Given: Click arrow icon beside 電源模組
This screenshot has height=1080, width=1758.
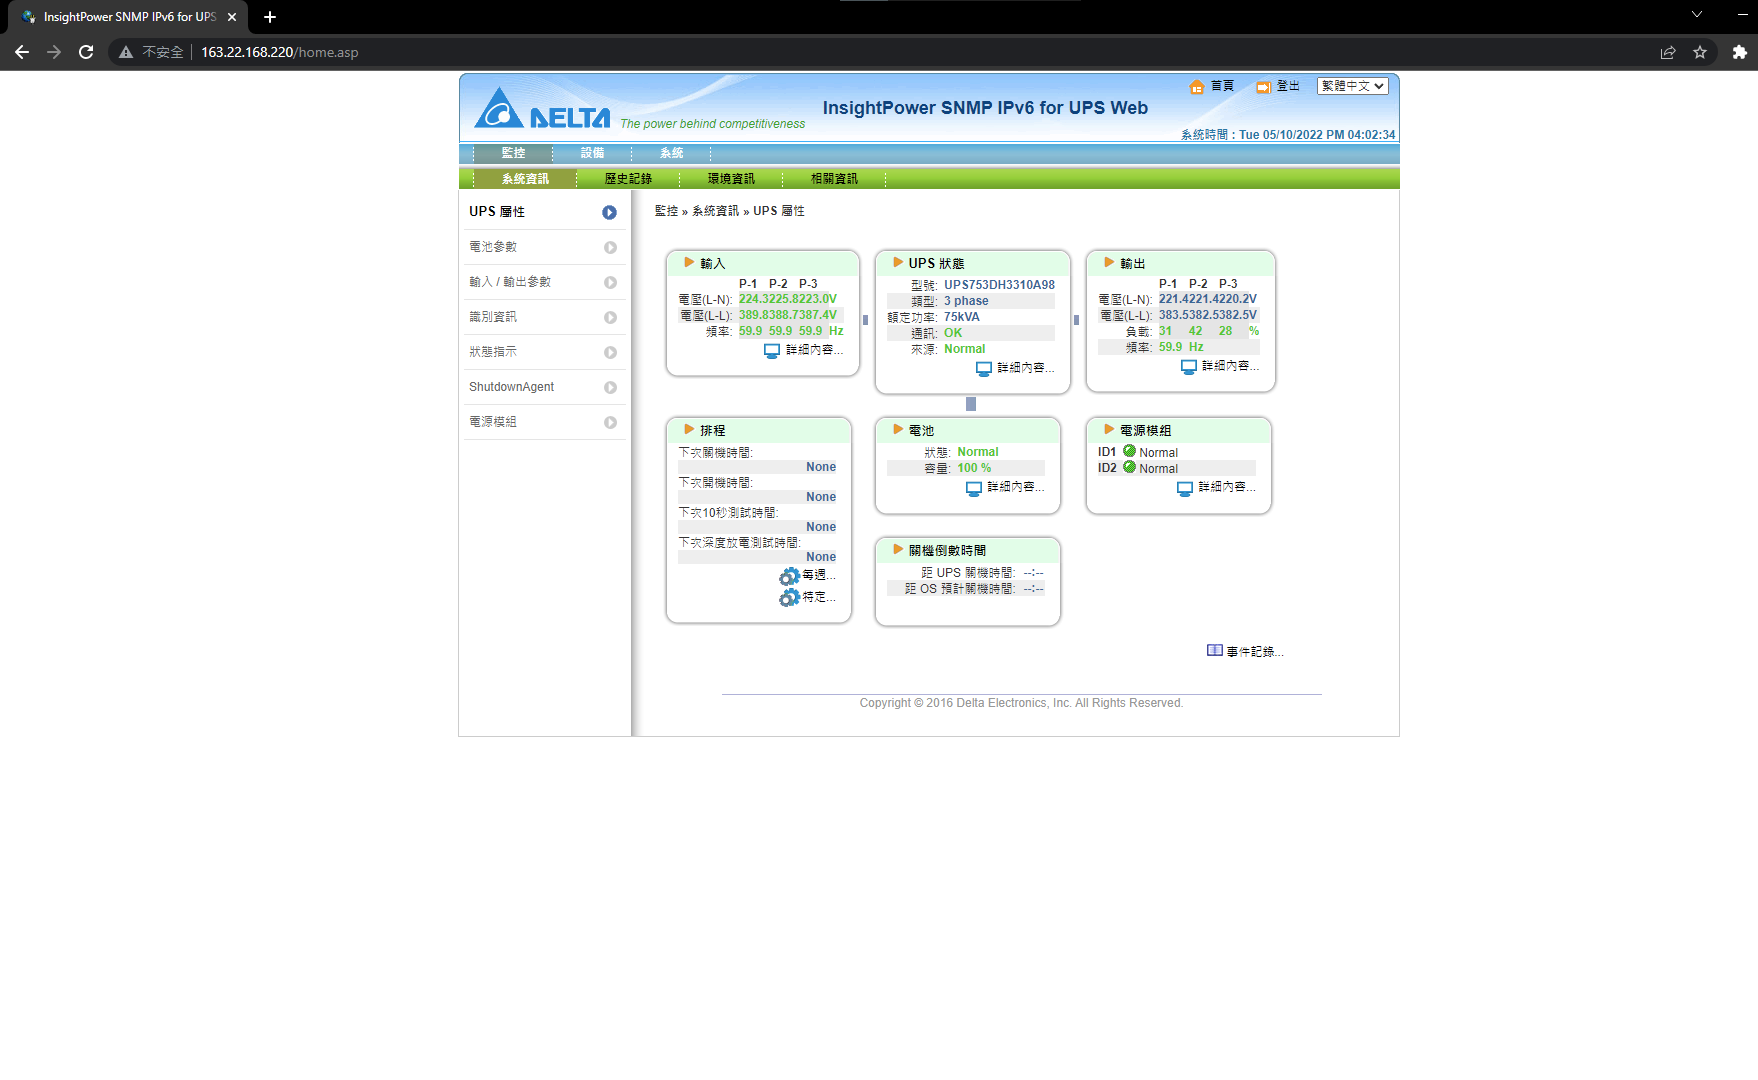Looking at the screenshot, I should [610, 422].
